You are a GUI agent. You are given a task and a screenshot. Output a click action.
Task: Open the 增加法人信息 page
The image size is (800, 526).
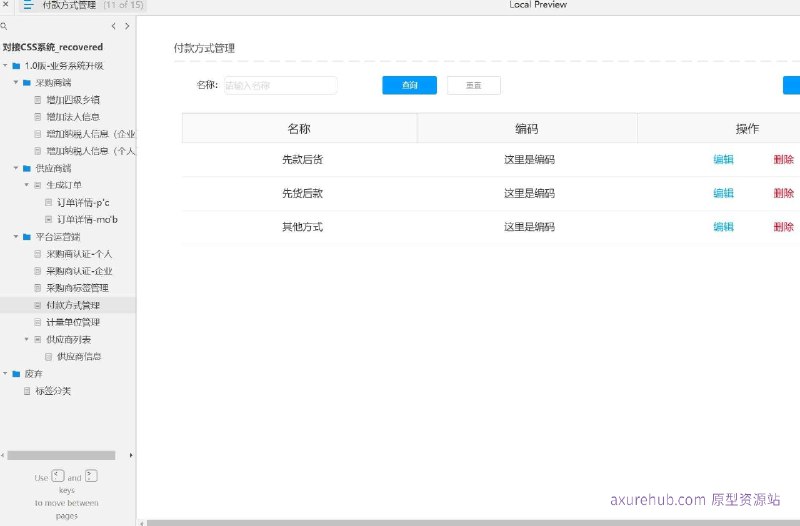click(x=73, y=117)
